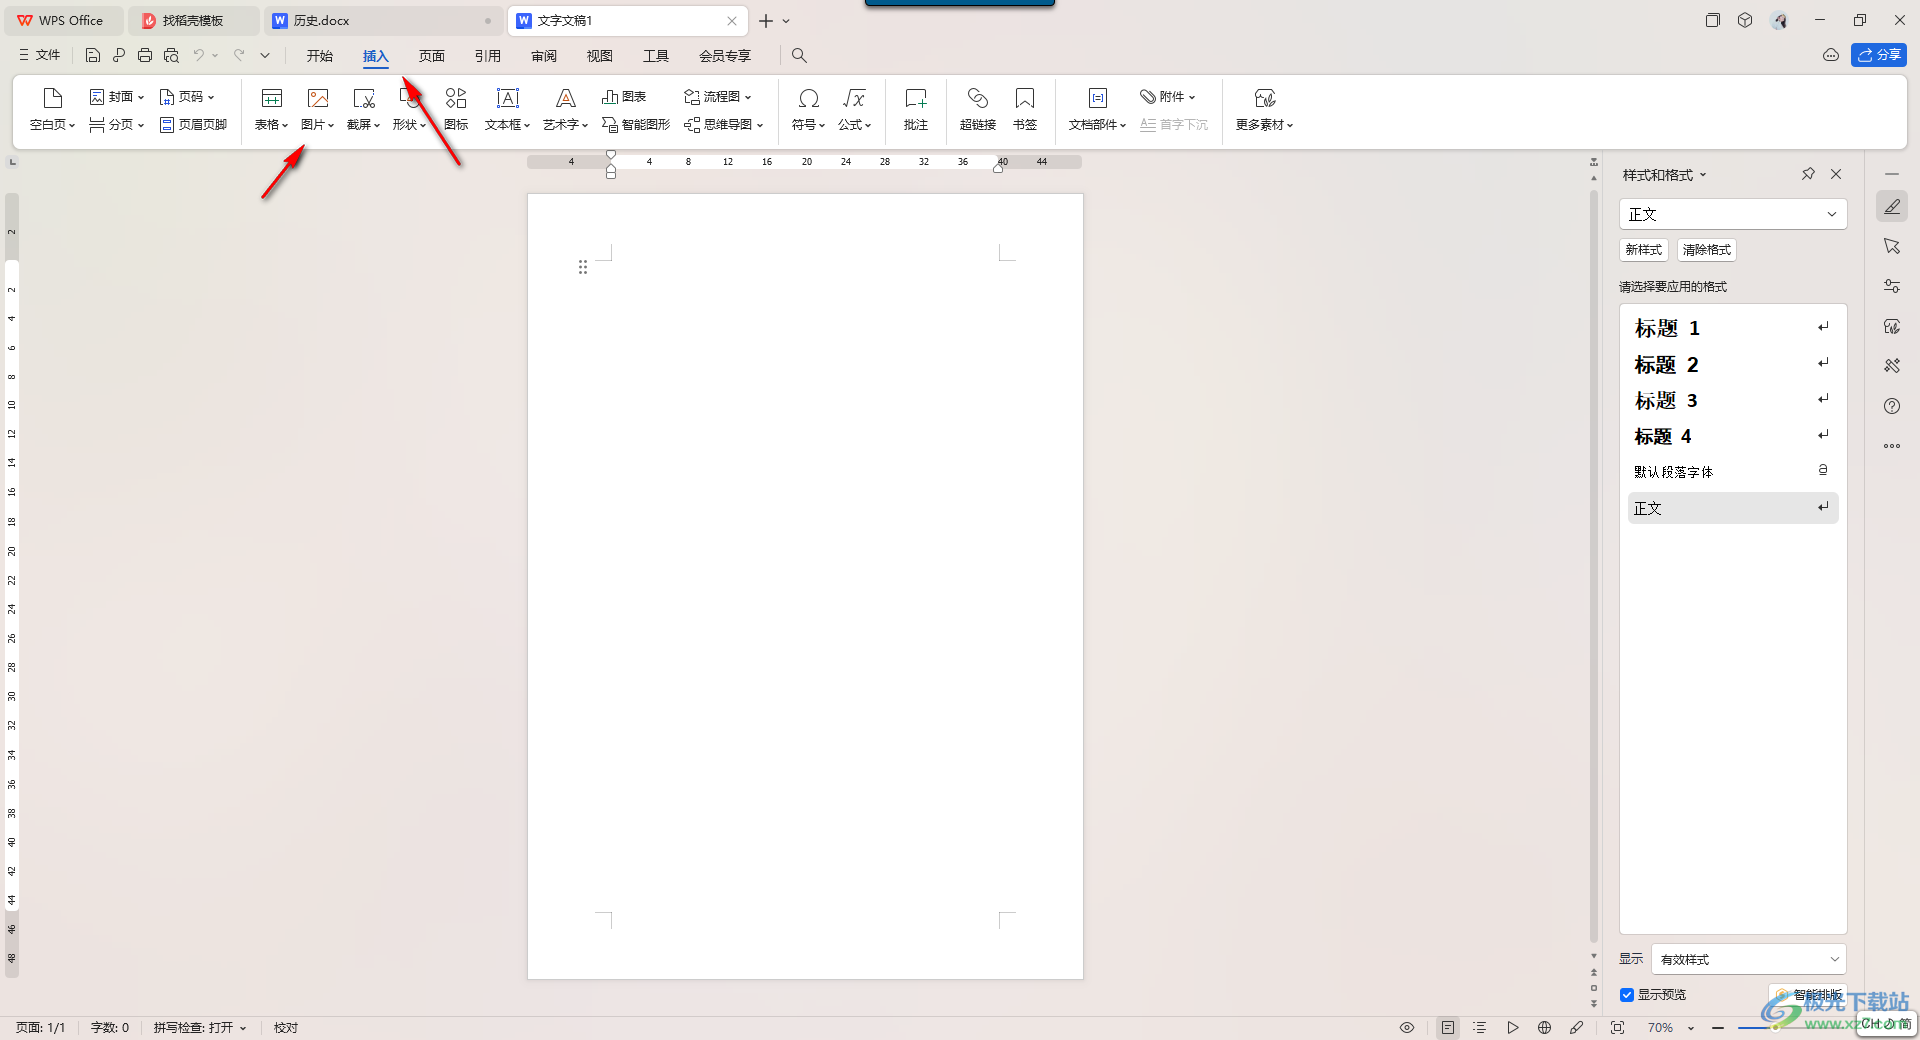Viewport: 1920px width, 1040px height.
Task: Open a new tab with plus button
Action: pos(766,20)
